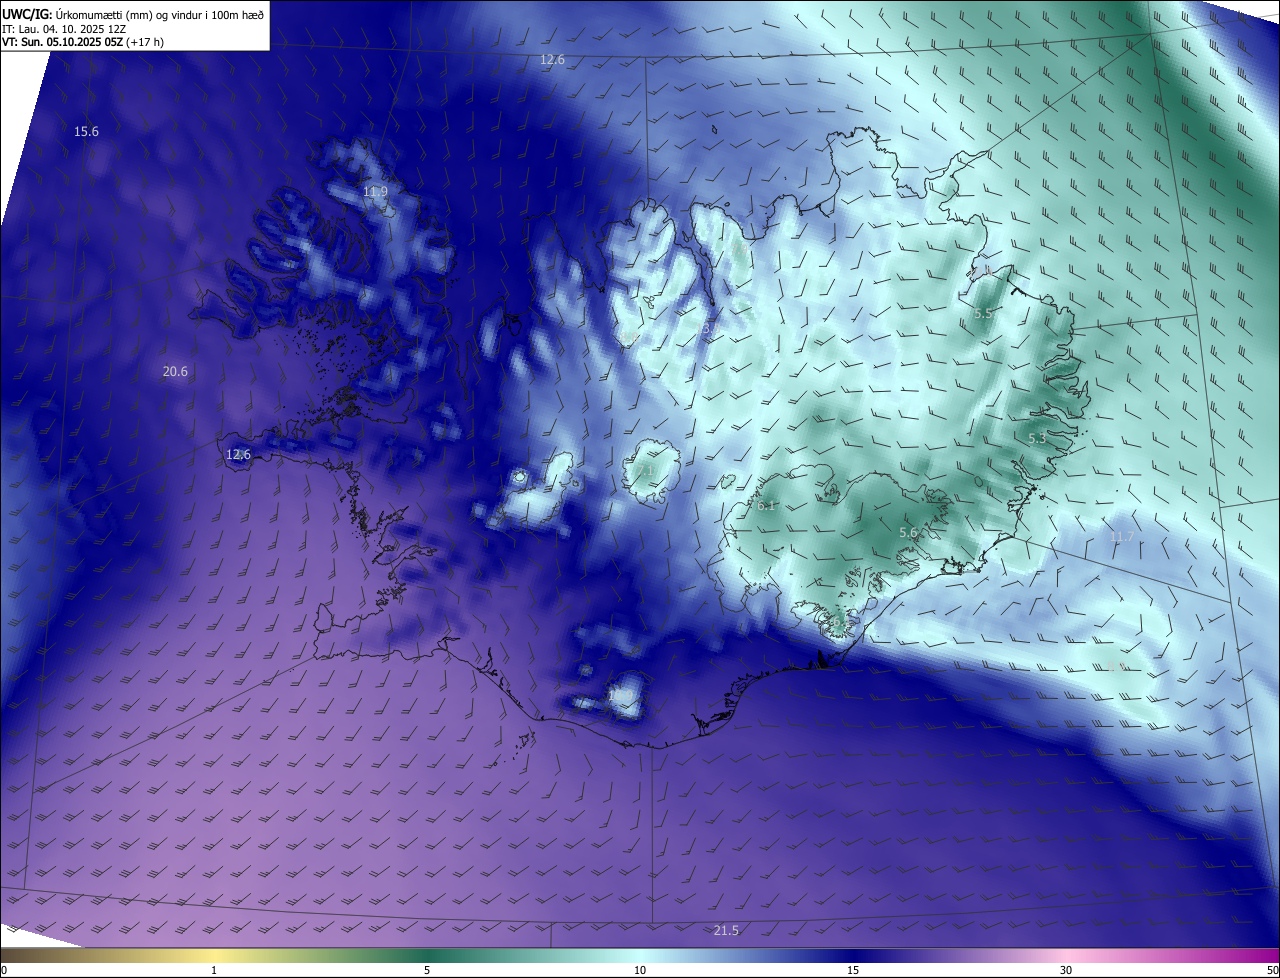Click the title "Úrkomumætti (mm) og vindur í 100m hæð"
The image size is (1280, 978).
[x=159, y=14]
